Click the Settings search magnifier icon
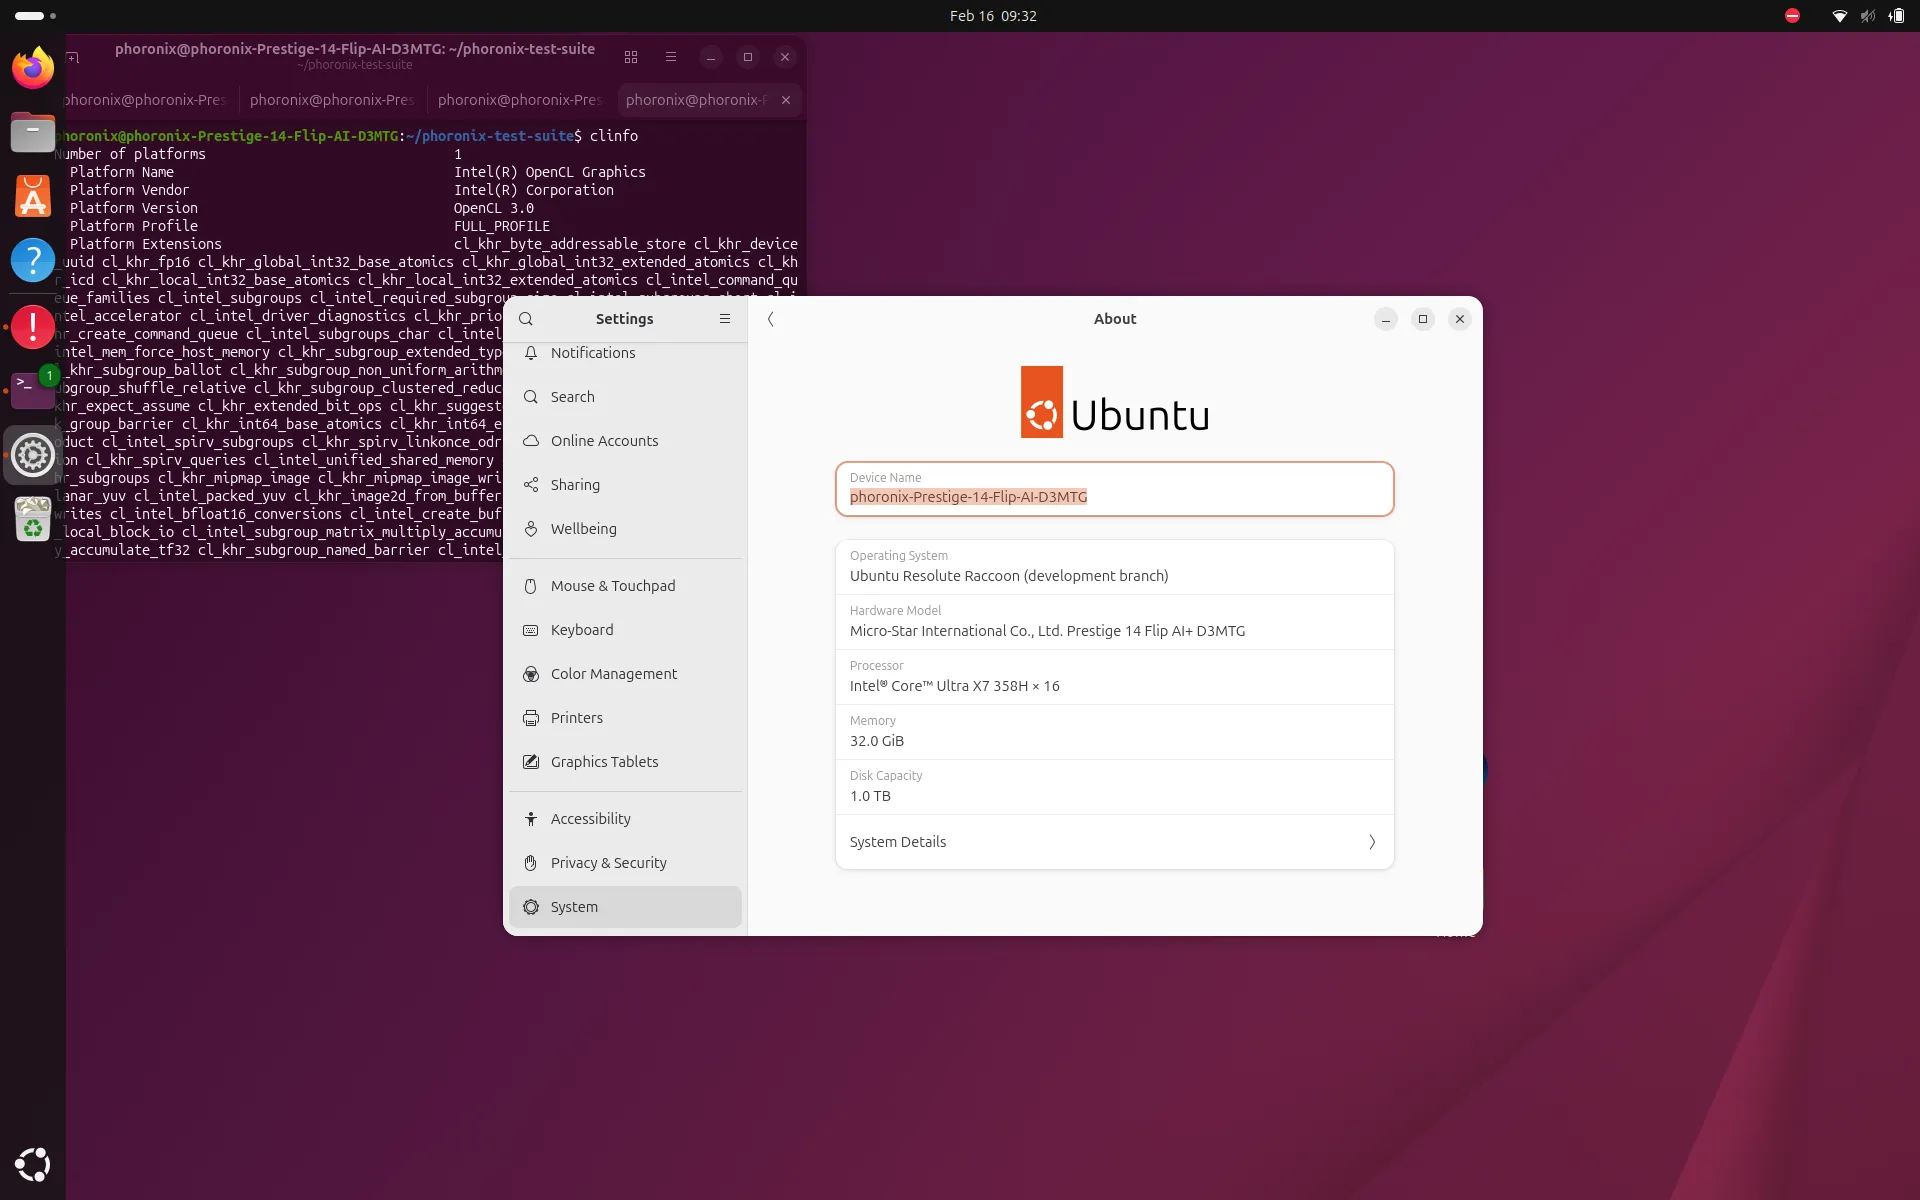The width and height of the screenshot is (1920, 1200). pyautogui.click(x=526, y=319)
